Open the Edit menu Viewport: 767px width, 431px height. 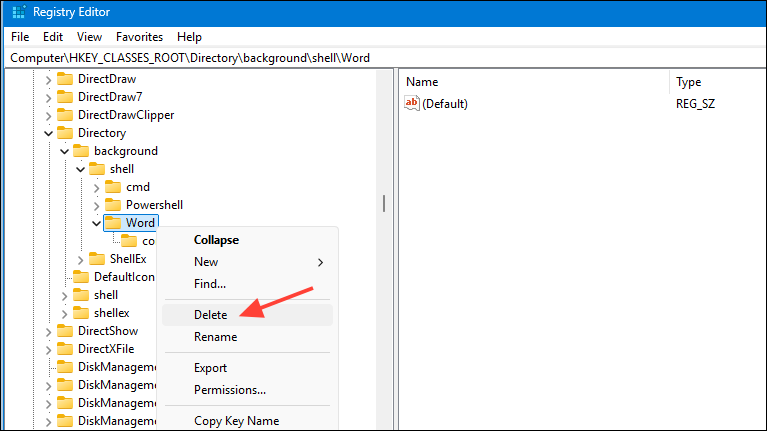[53, 37]
